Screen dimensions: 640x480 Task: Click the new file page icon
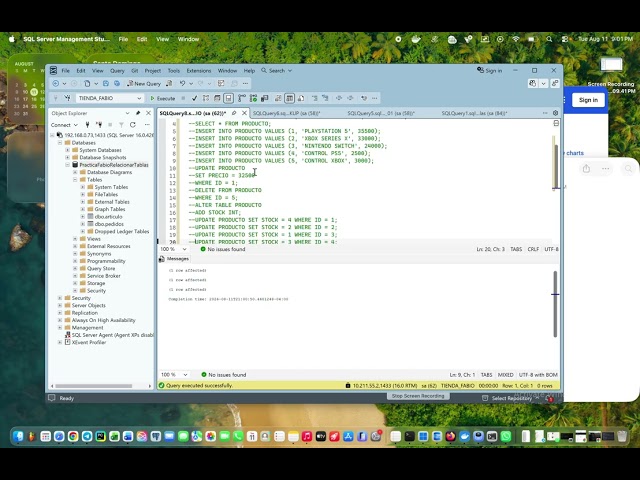pyautogui.click(x=87, y=84)
